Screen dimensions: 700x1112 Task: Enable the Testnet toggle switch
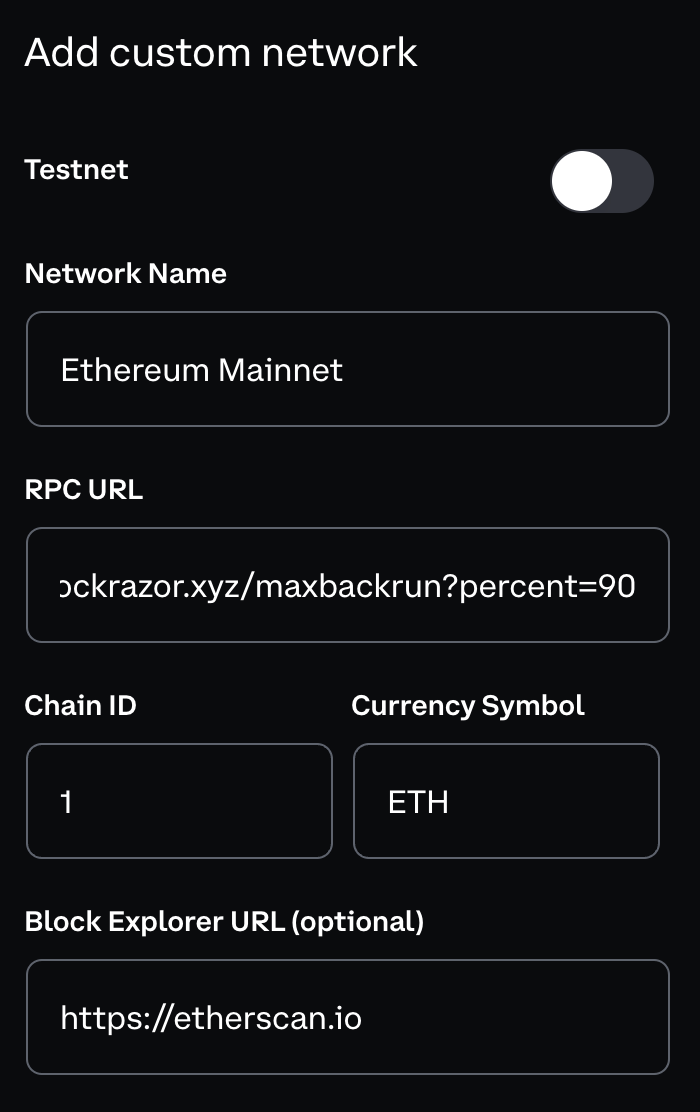(601, 182)
